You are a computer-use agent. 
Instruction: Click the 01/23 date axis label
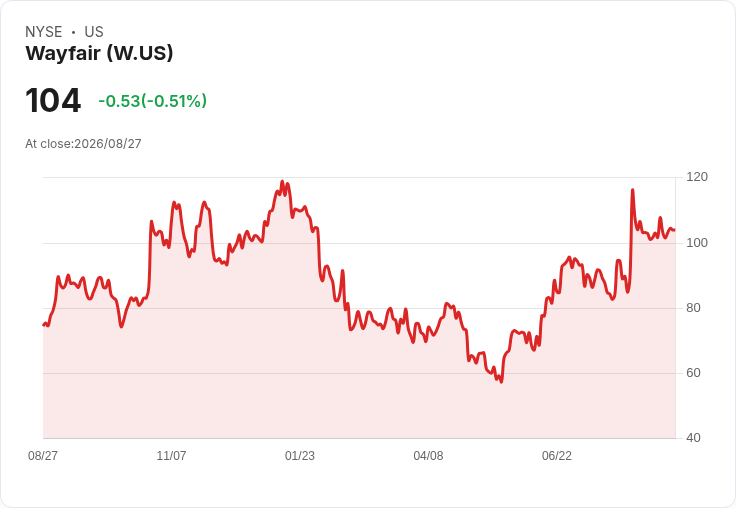pyautogui.click(x=299, y=455)
